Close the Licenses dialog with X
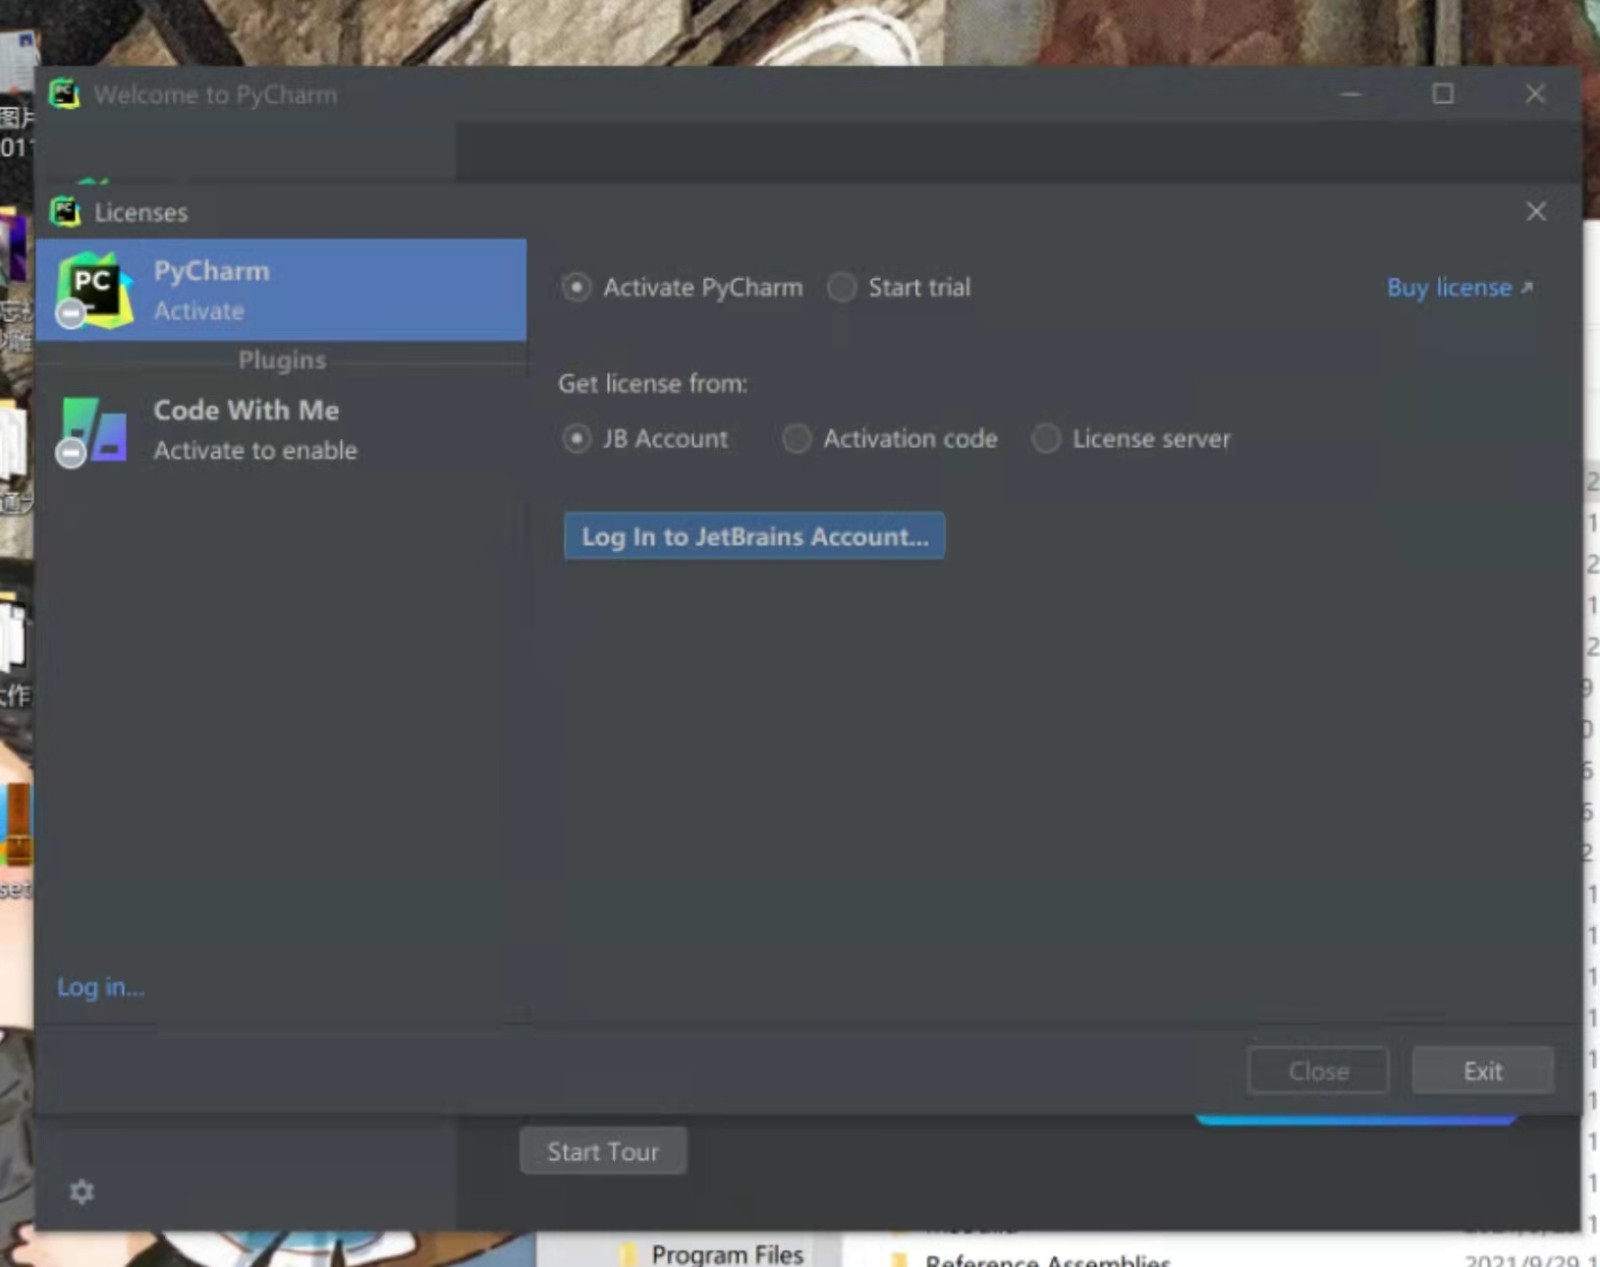The width and height of the screenshot is (1600, 1267). point(1536,212)
